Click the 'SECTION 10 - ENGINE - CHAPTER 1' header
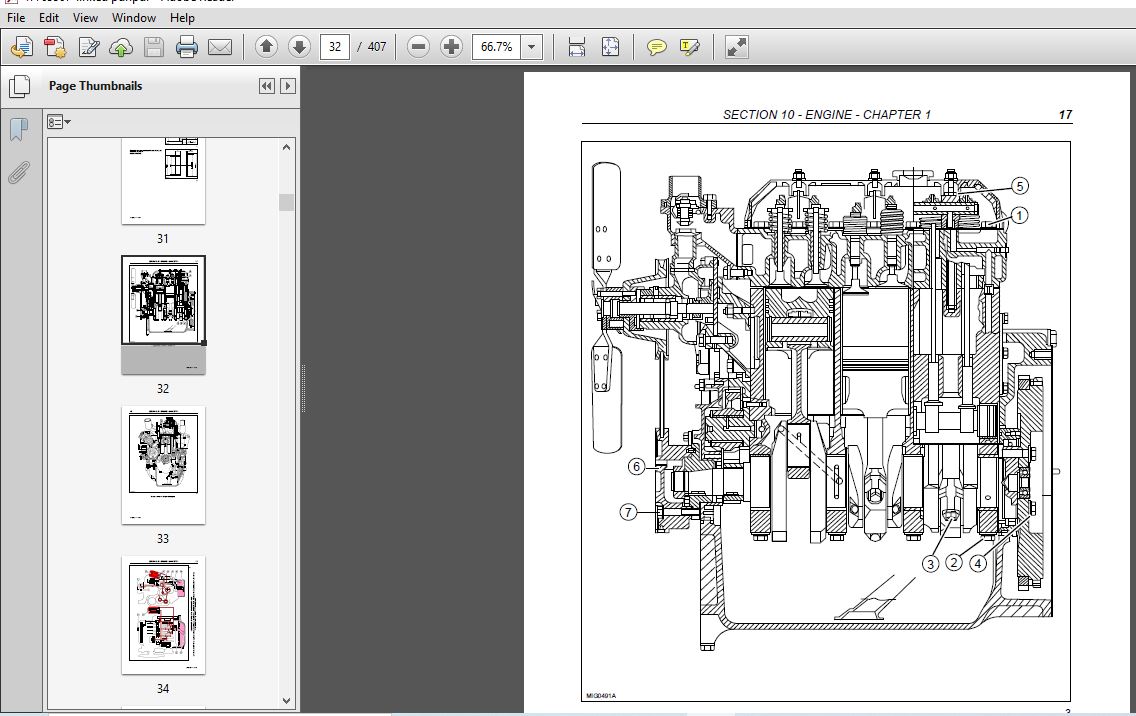 (x=827, y=115)
